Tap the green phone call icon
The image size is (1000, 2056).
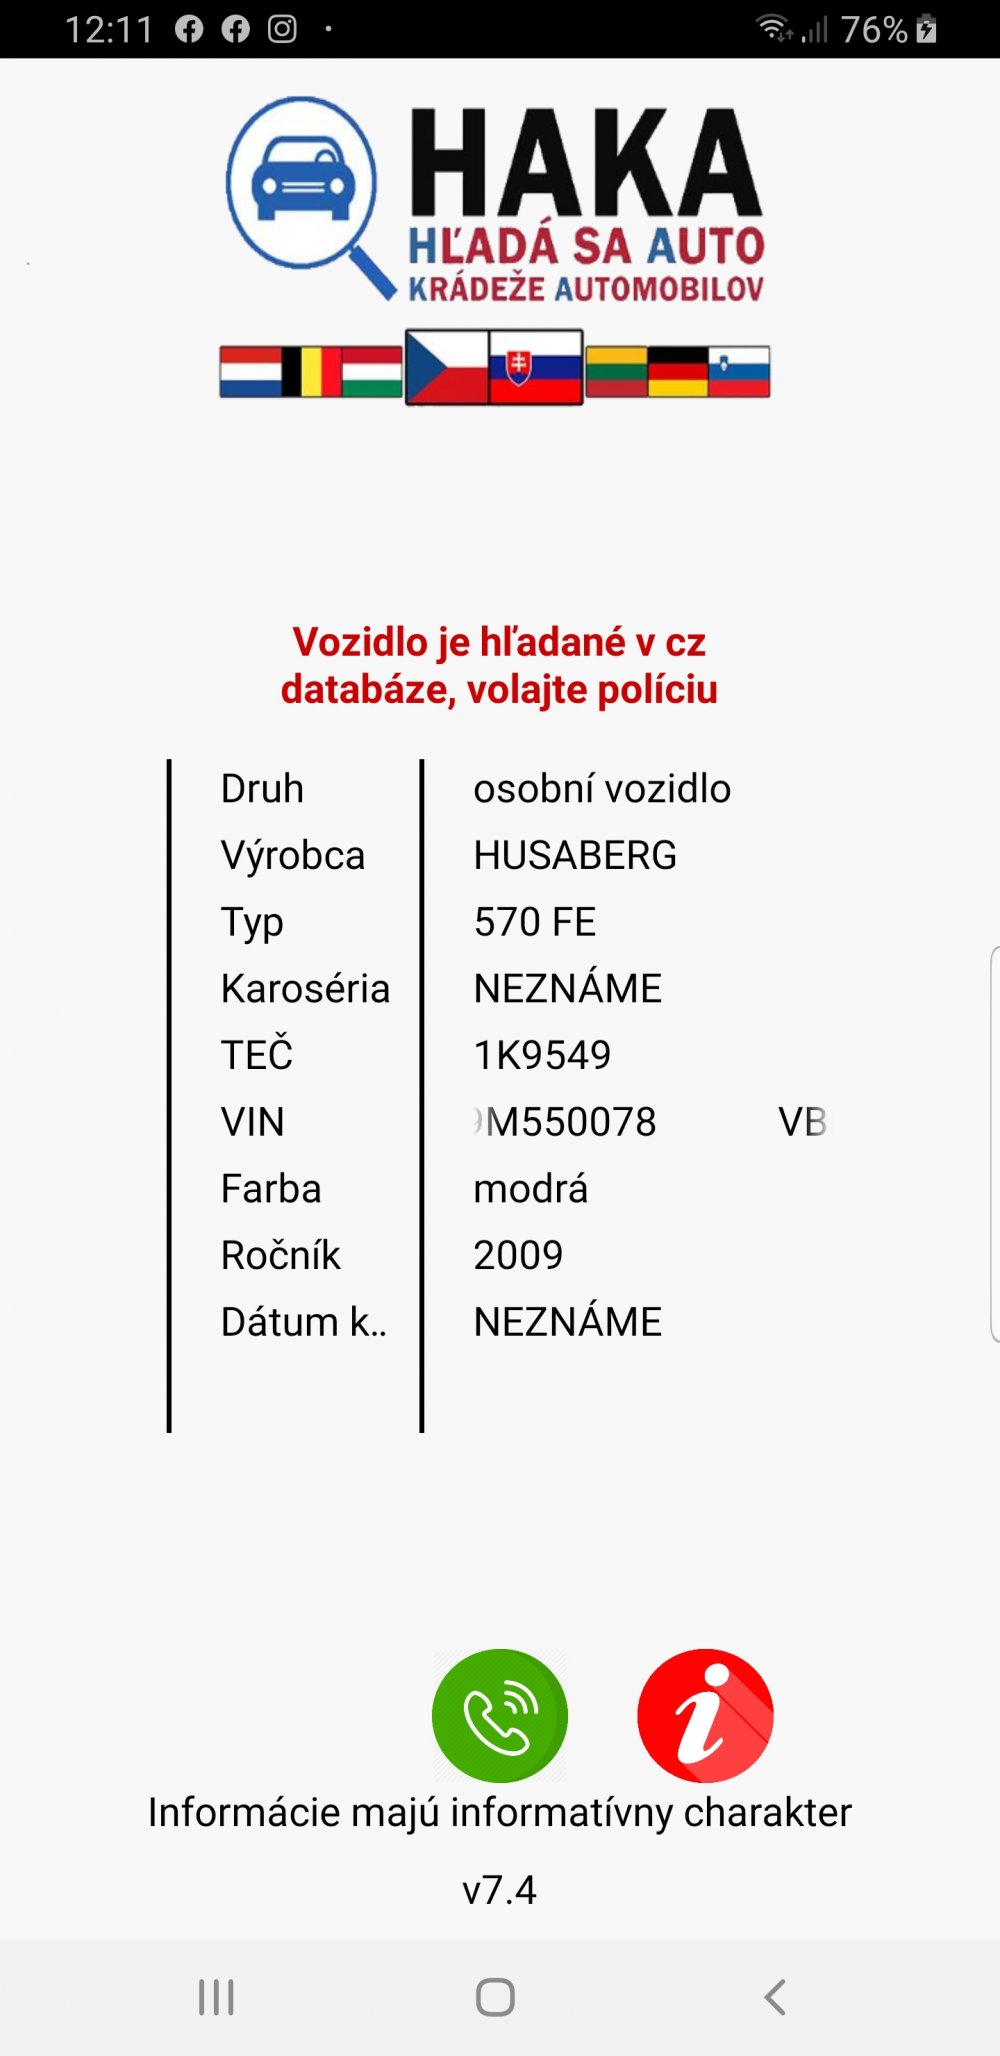point(500,1715)
